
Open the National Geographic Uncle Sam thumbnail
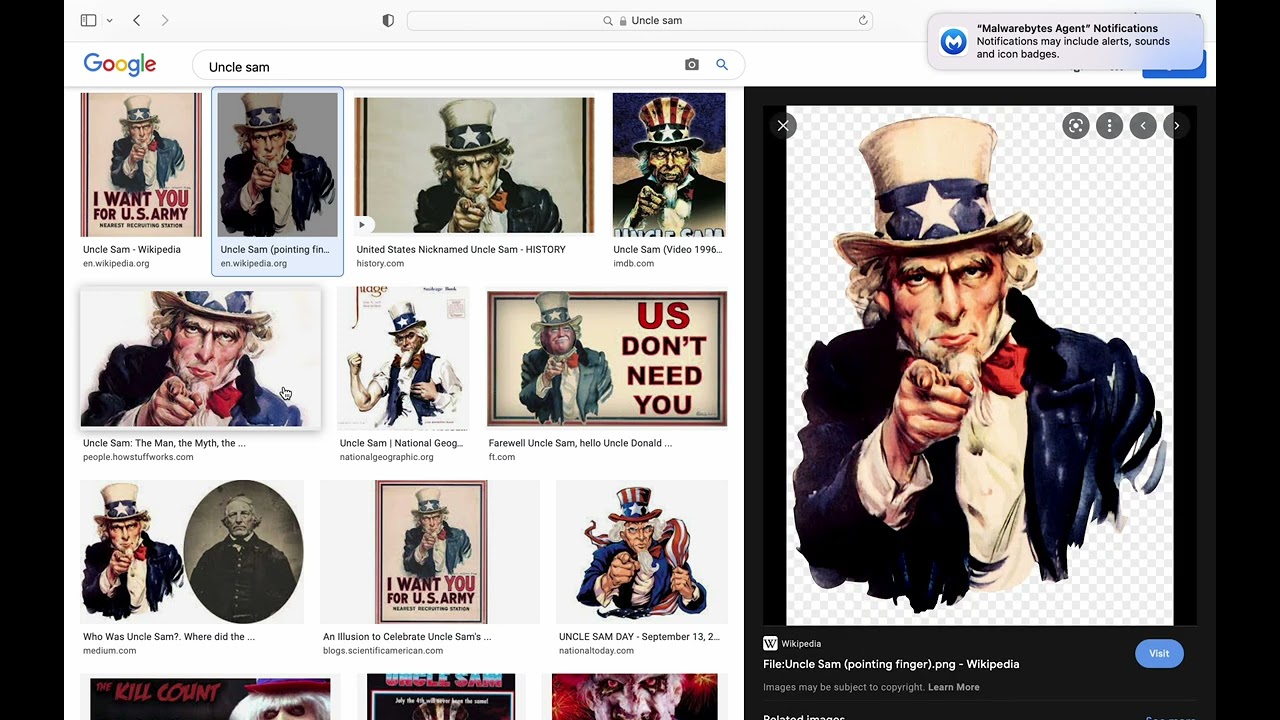[403, 358]
